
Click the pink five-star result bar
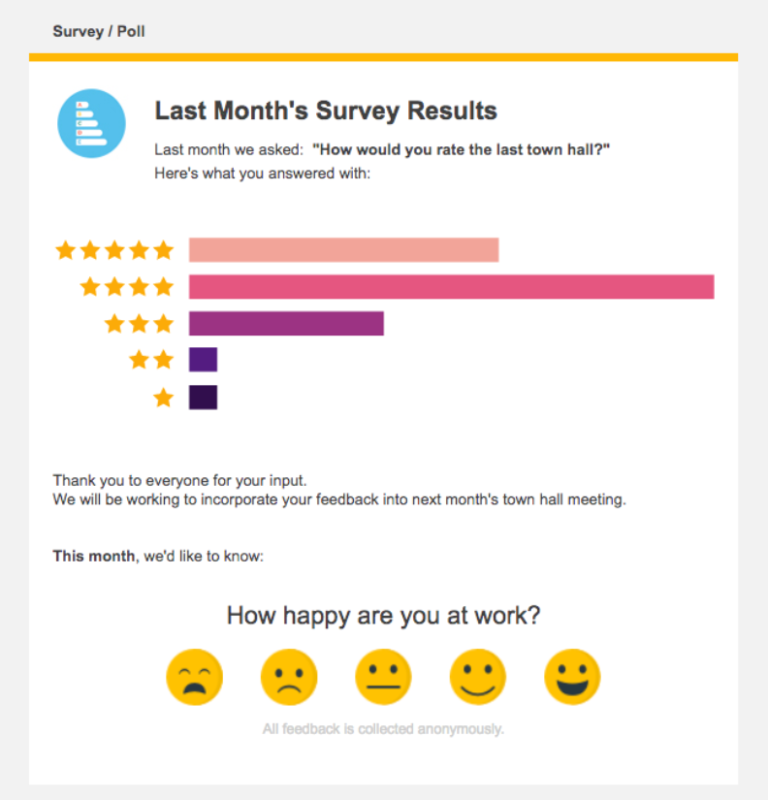(344, 250)
